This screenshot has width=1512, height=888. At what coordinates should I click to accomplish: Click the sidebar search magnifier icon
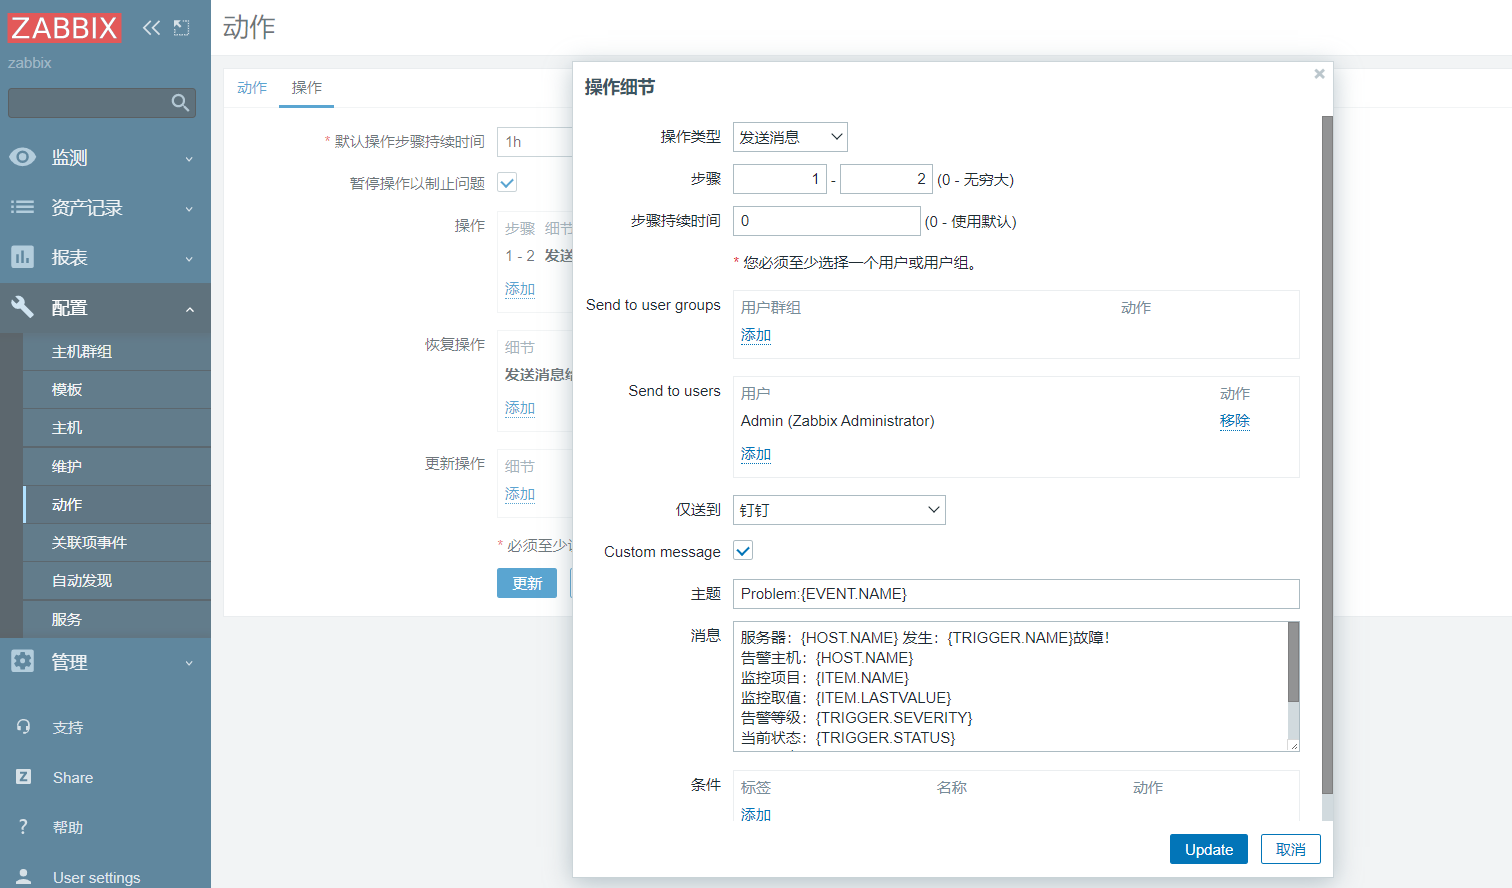tap(180, 102)
